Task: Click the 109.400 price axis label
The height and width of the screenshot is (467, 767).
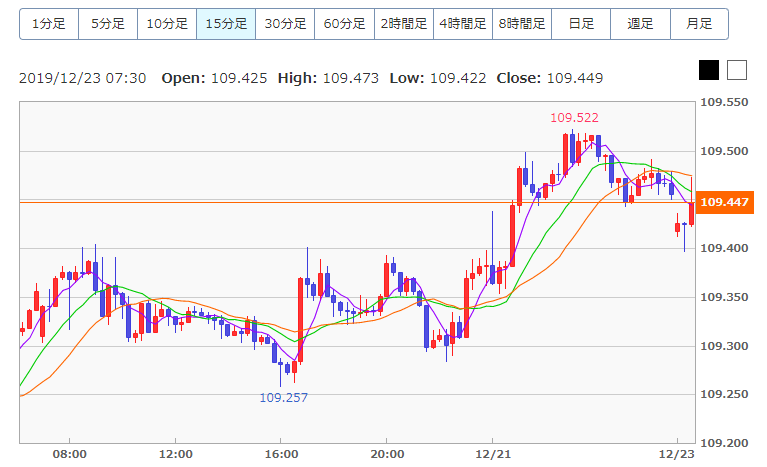Action: coord(724,248)
